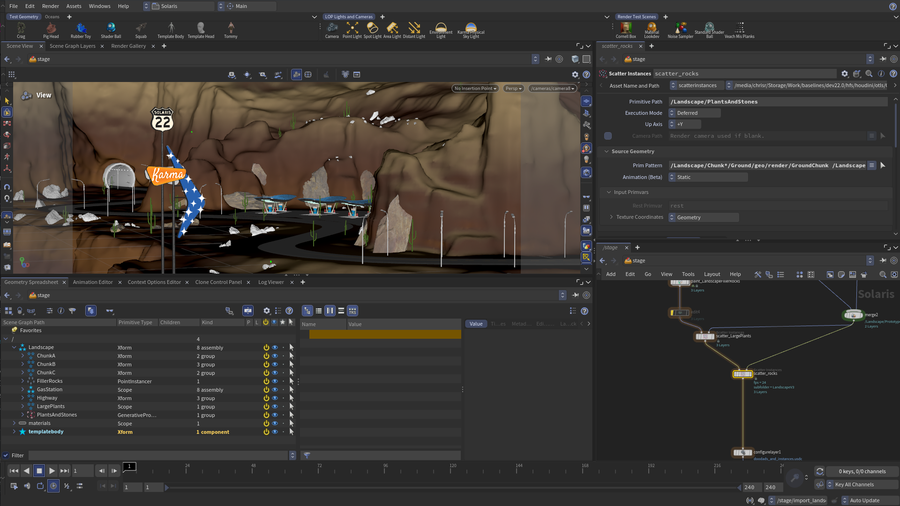The height and width of the screenshot is (506, 900).
Task: Click the timeline current frame marker
Action: click(130, 466)
